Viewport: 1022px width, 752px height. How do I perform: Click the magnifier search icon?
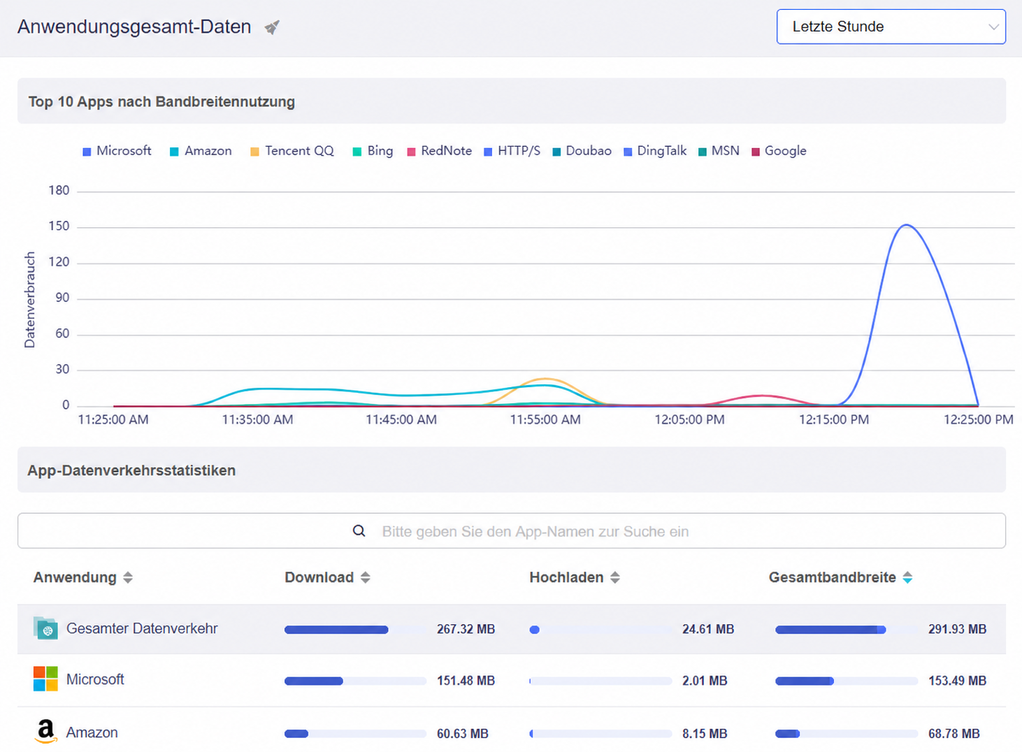pyautogui.click(x=359, y=531)
